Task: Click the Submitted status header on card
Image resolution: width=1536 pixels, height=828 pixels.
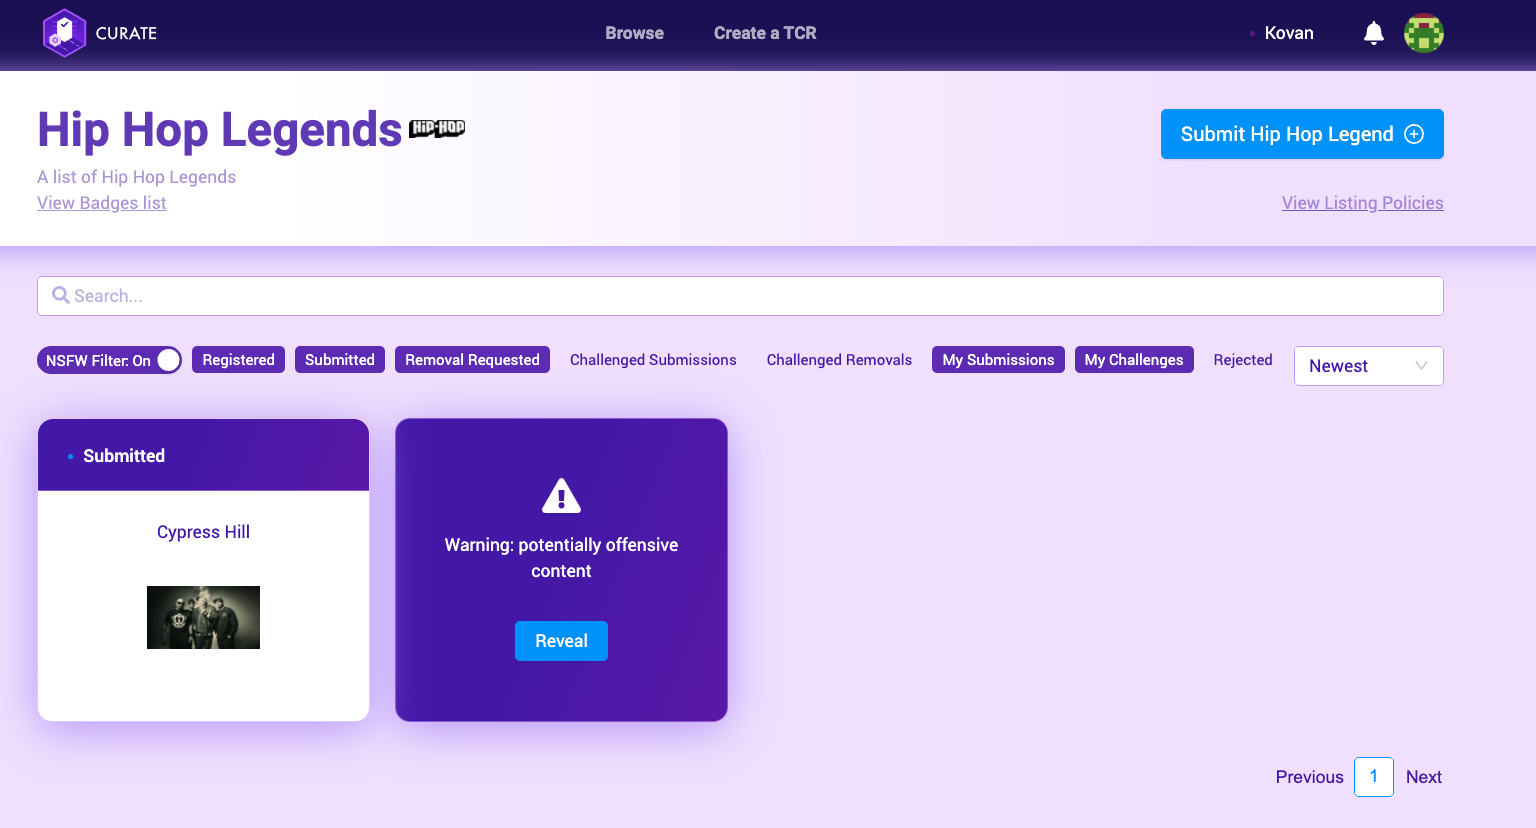Action: [203, 455]
